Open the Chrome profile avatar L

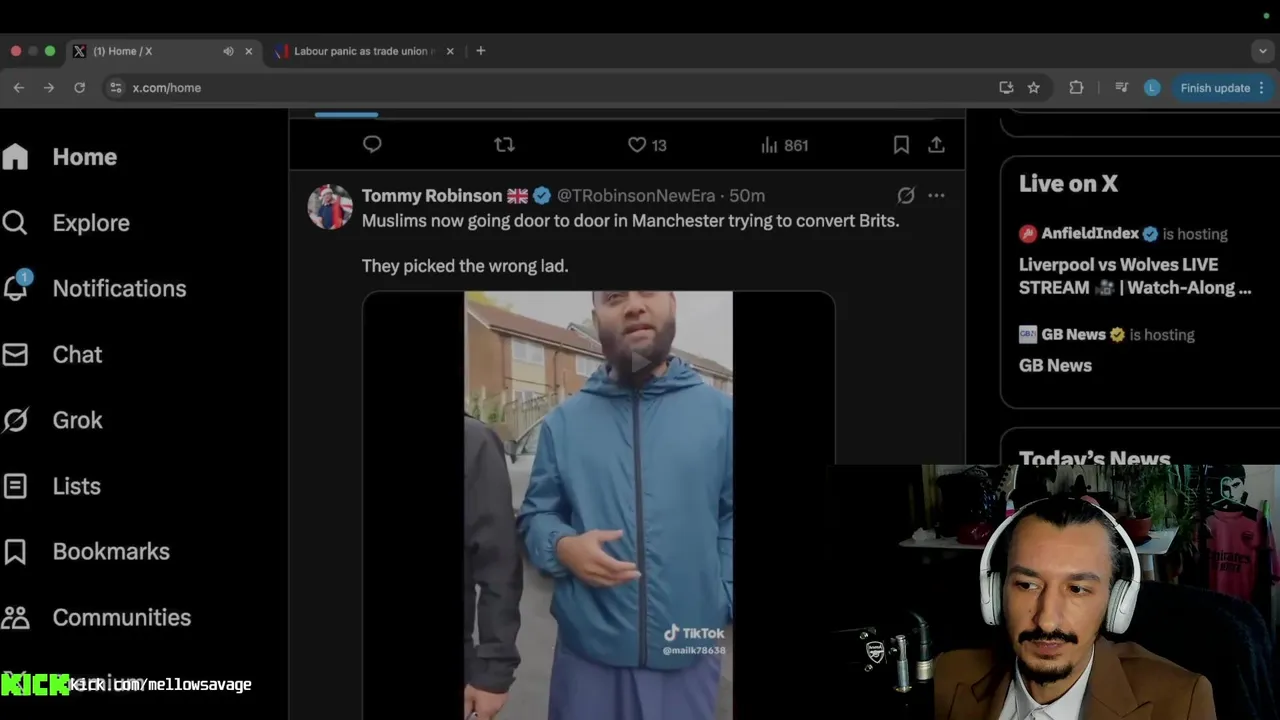pos(1152,88)
